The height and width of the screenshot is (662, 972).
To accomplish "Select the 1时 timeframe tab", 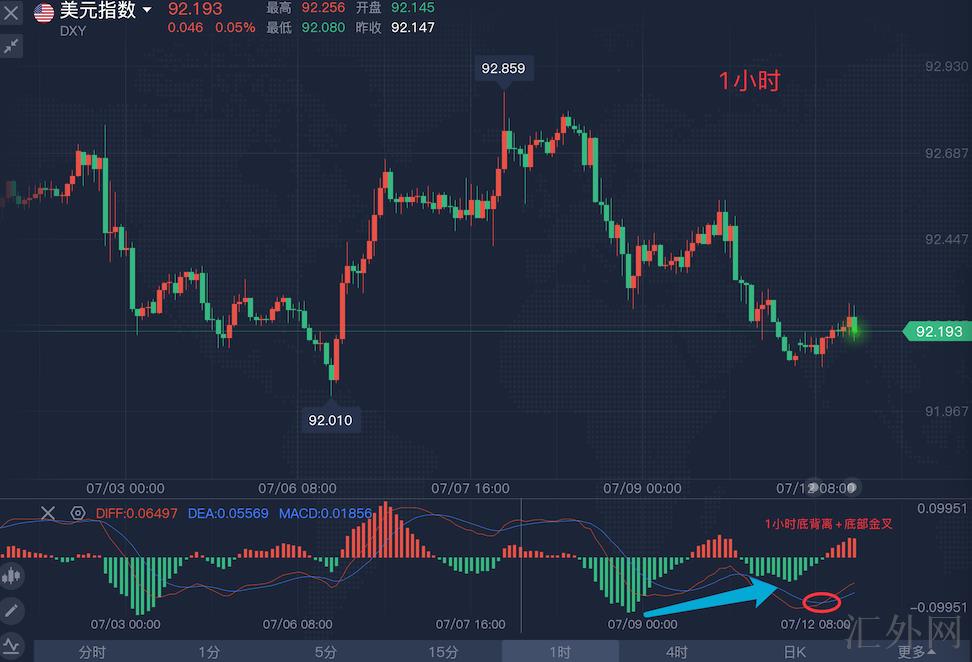I will tap(560, 652).
